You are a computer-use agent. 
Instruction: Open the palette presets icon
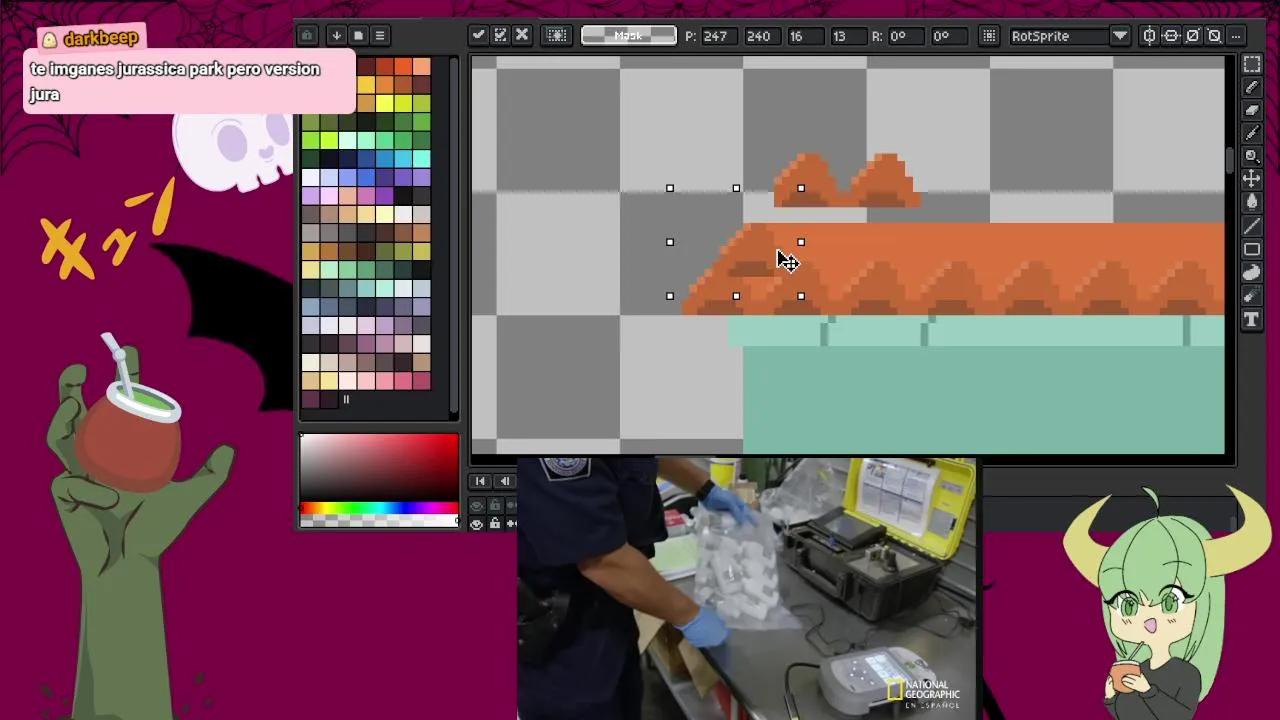tap(358, 36)
